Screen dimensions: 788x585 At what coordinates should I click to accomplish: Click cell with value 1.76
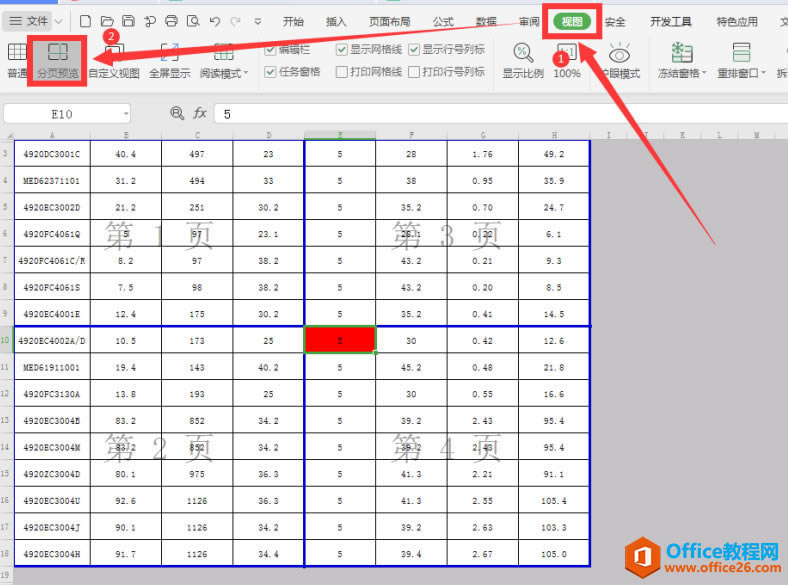coord(482,154)
